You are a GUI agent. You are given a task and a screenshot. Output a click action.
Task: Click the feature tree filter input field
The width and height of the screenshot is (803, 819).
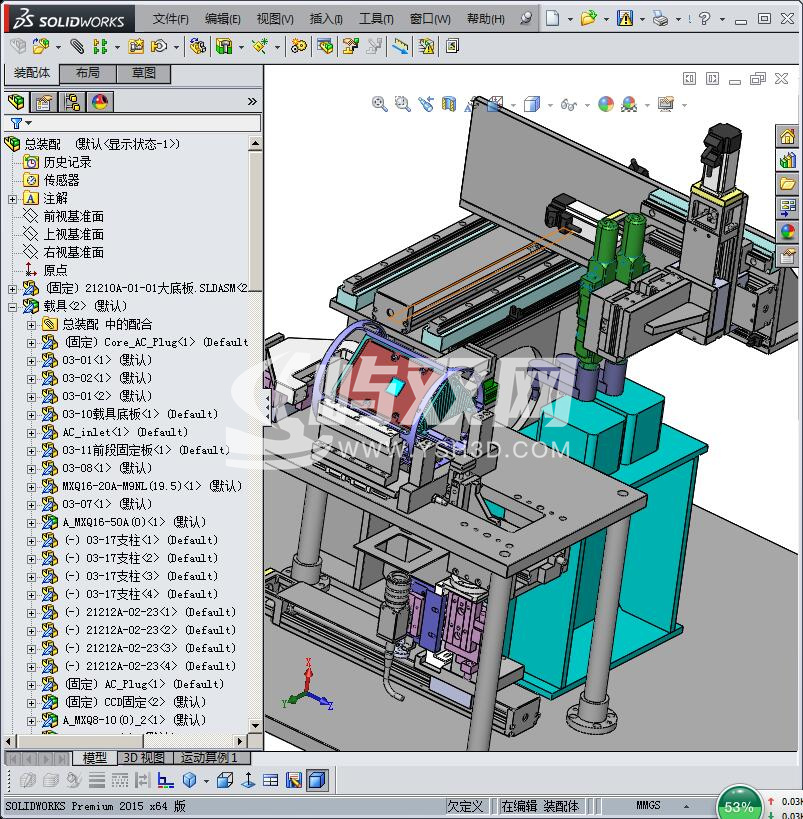point(148,123)
